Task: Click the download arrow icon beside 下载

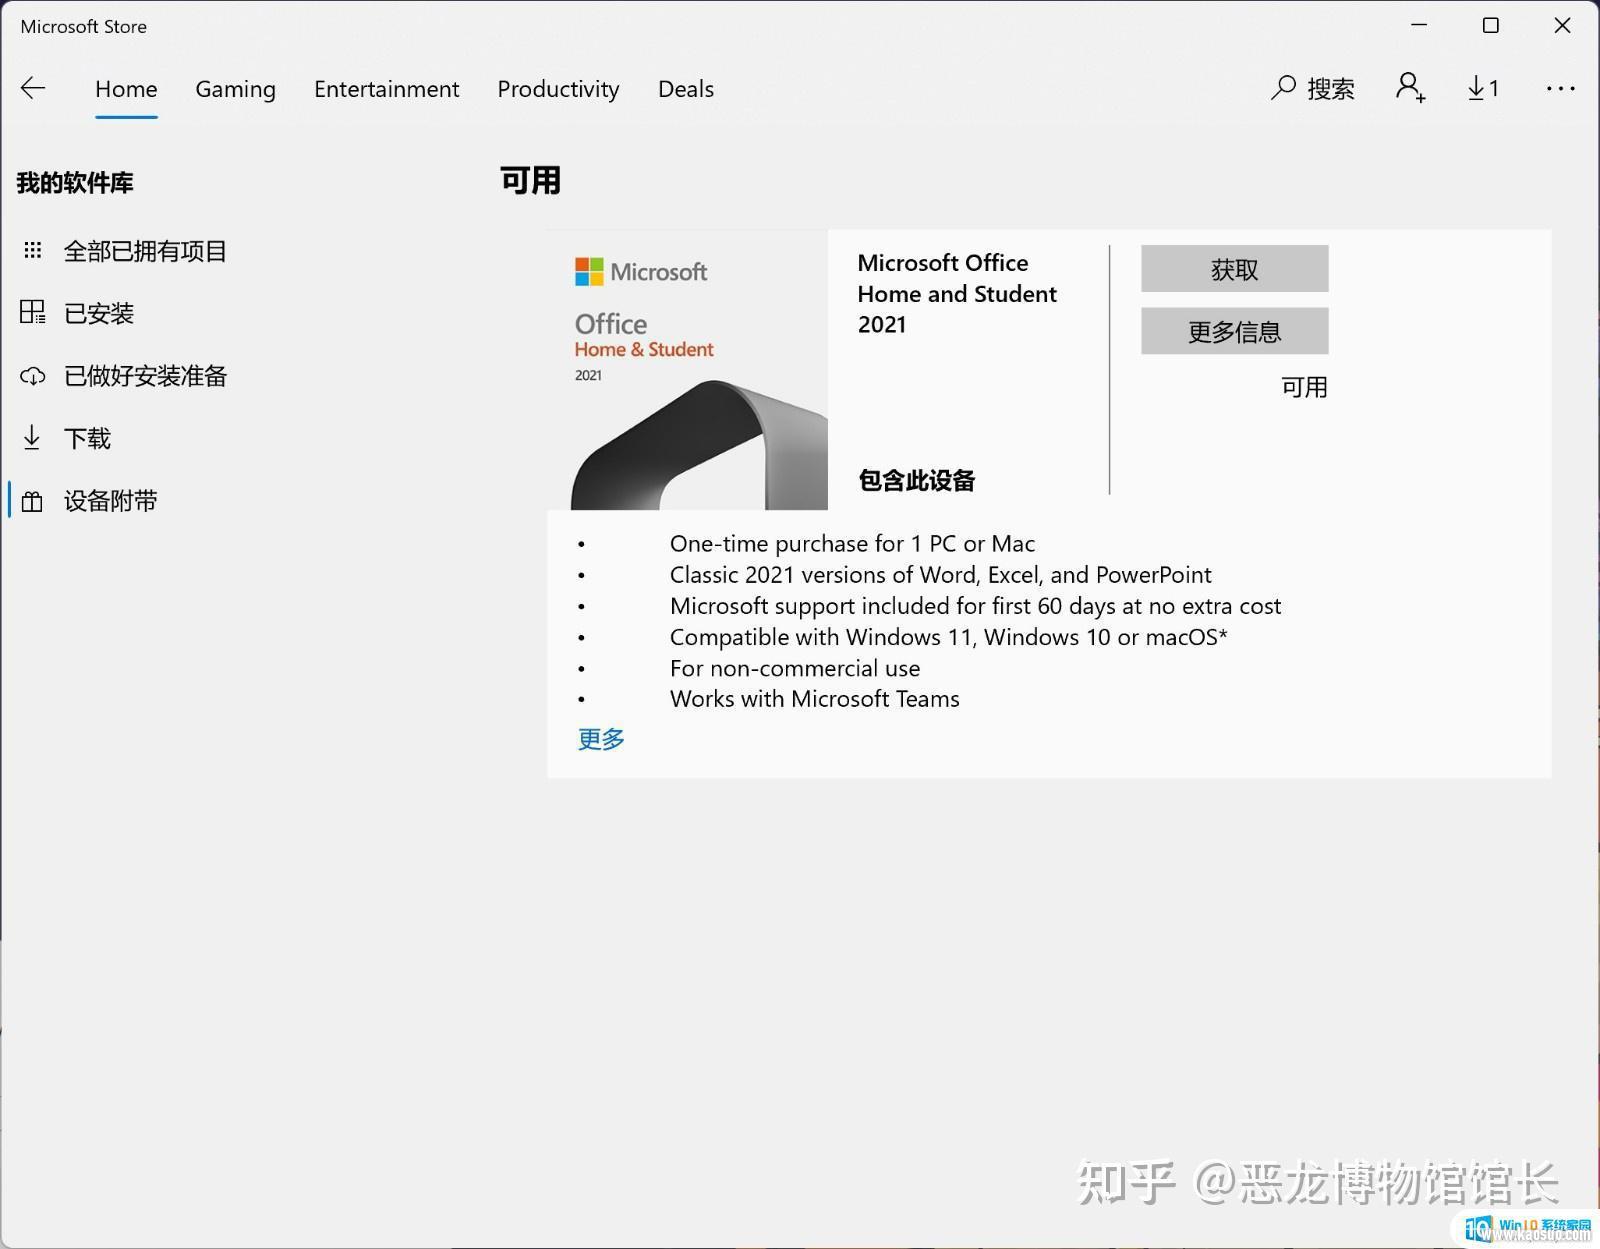Action: [32, 438]
